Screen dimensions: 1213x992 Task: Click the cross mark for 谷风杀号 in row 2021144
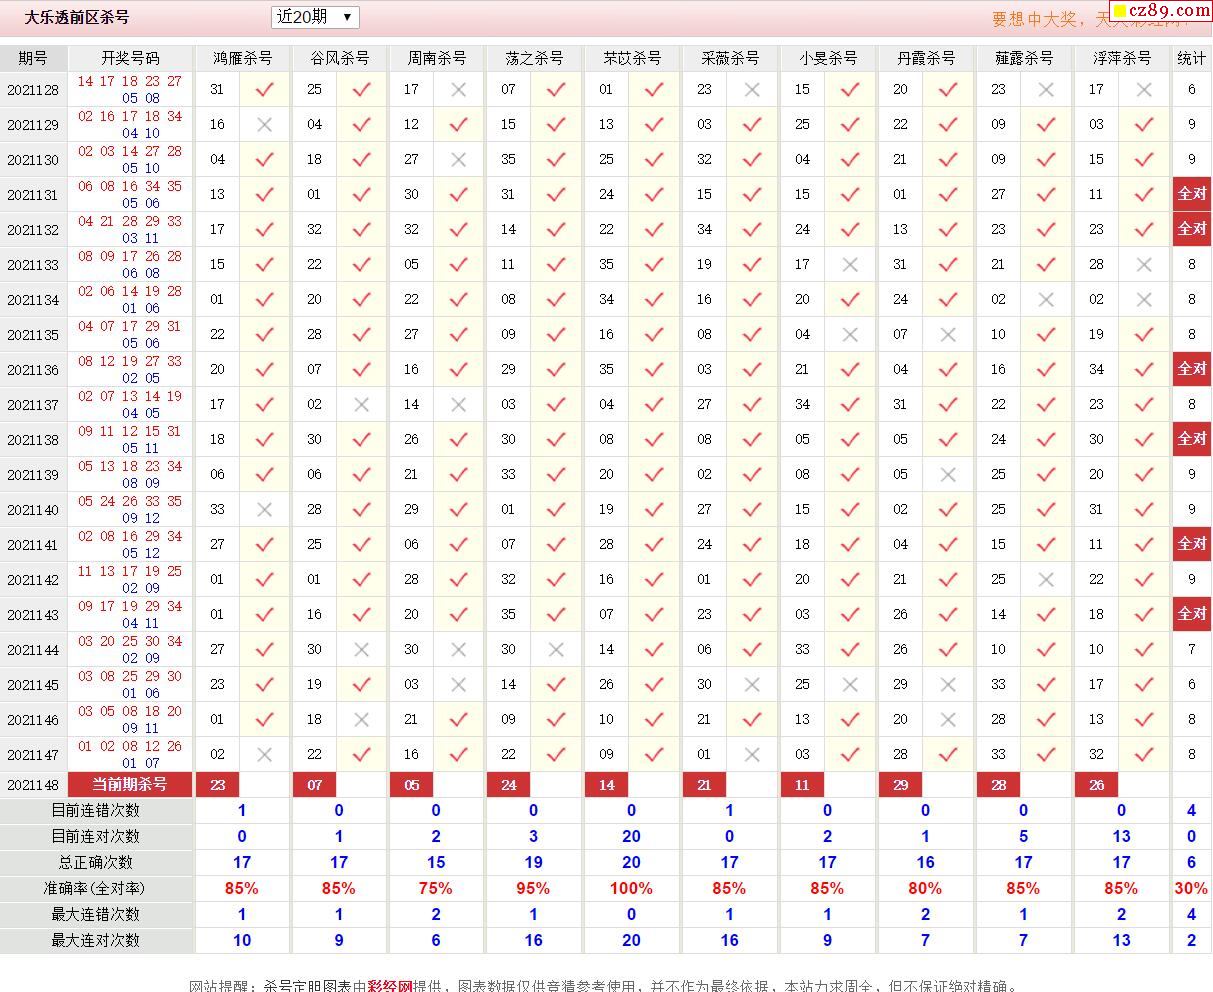pos(362,650)
